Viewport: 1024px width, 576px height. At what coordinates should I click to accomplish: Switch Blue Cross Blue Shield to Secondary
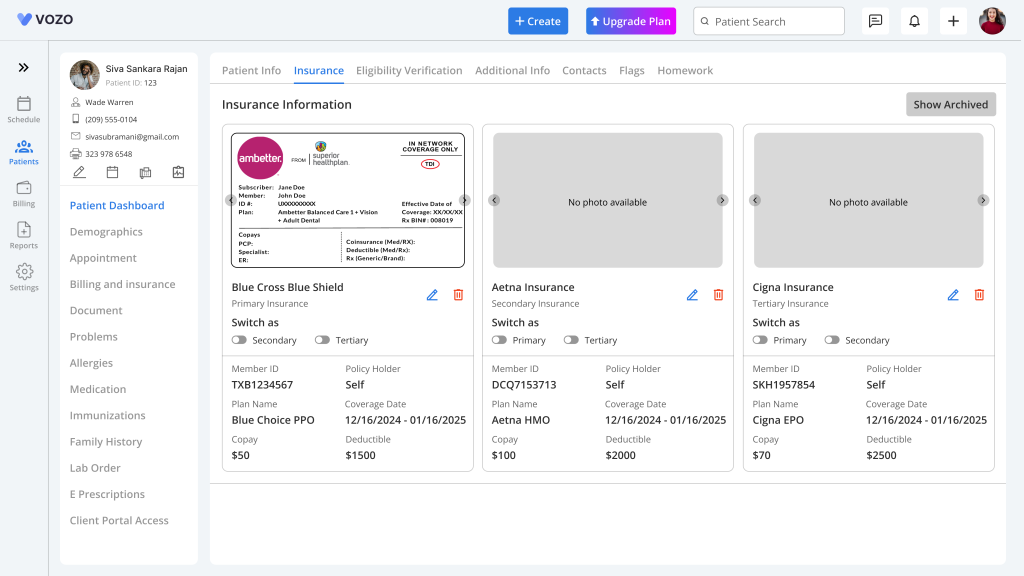pos(239,340)
